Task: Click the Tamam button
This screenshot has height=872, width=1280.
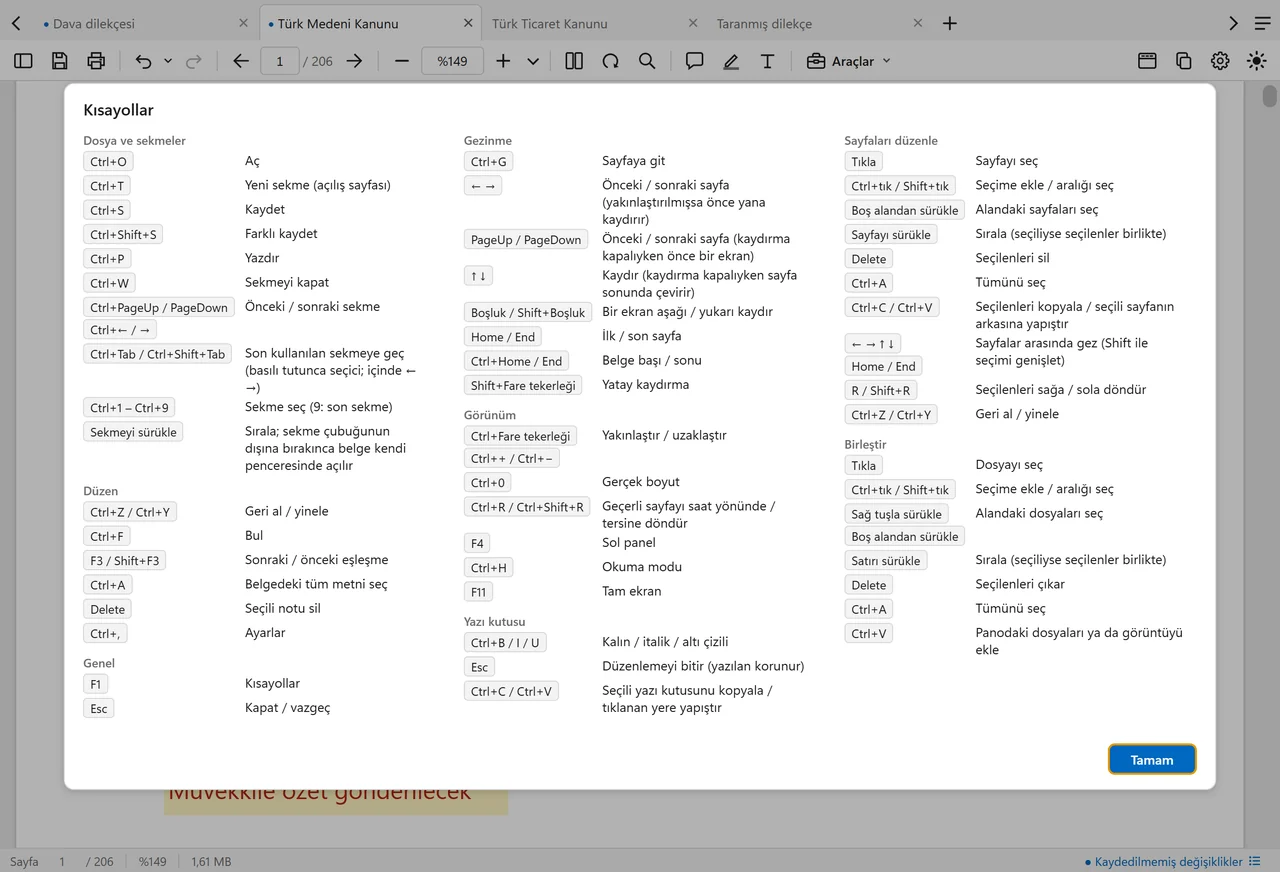Action: 1152,760
